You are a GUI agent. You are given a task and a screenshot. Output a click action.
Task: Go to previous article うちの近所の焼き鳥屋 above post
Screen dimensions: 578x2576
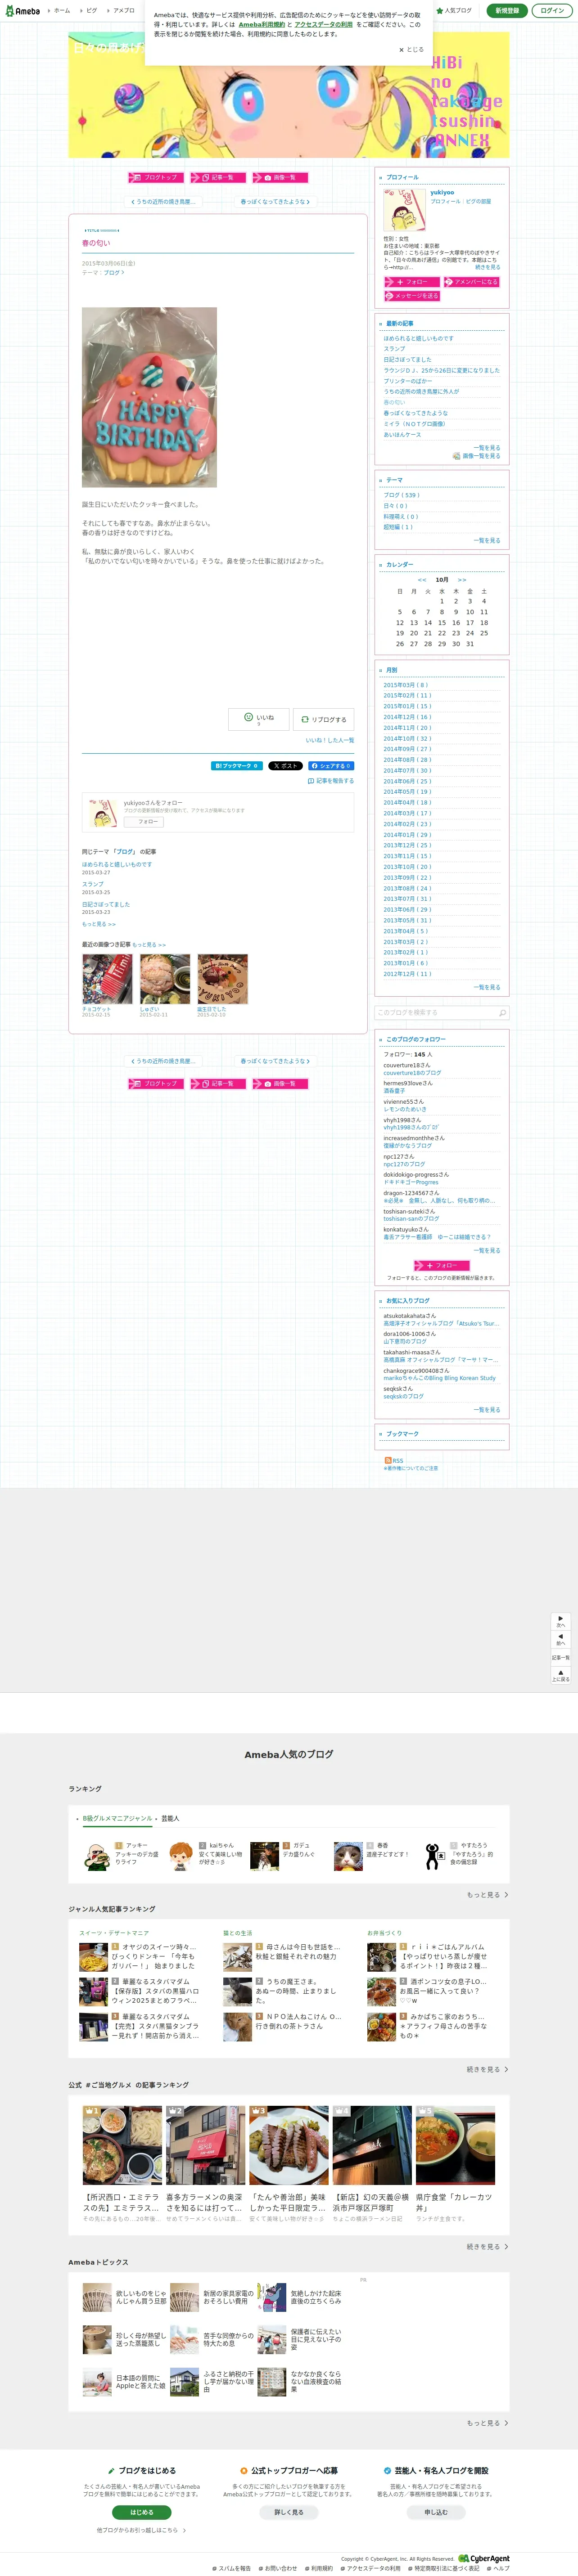[x=163, y=202]
